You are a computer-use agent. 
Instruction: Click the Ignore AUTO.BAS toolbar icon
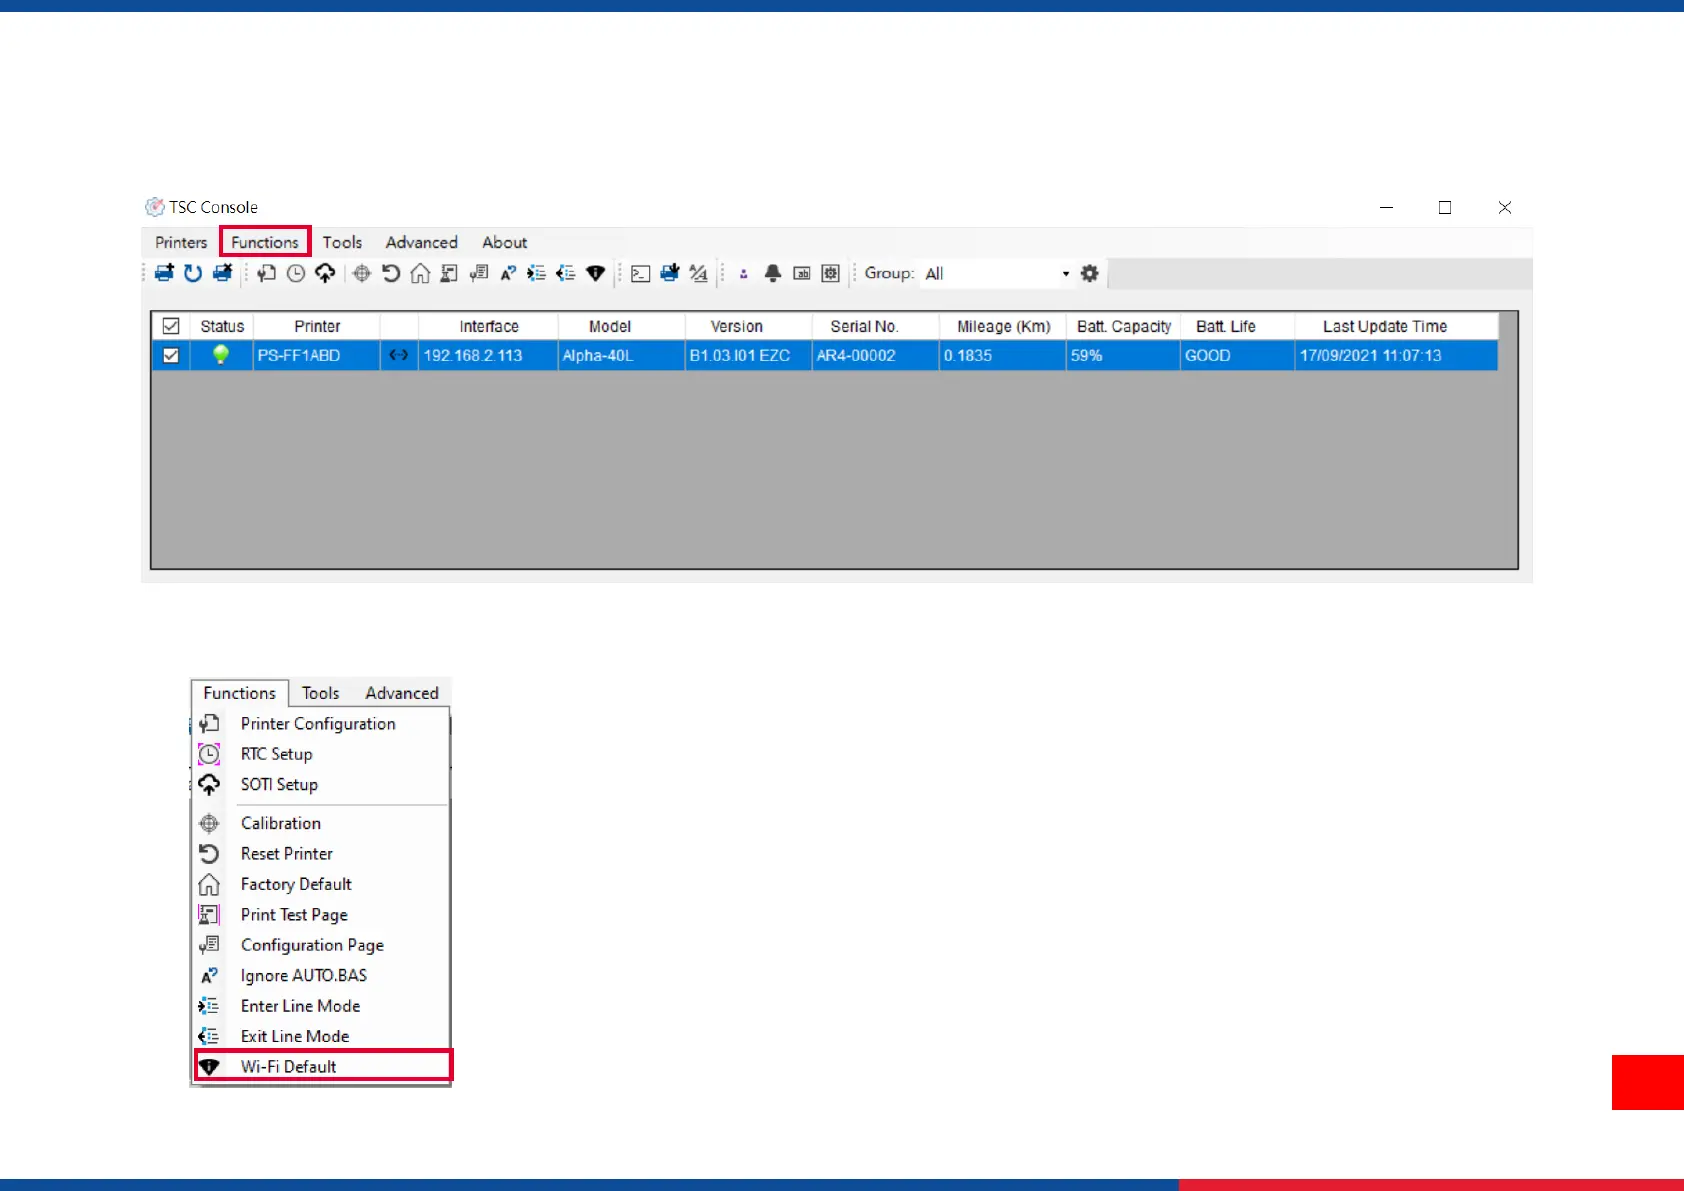[508, 273]
